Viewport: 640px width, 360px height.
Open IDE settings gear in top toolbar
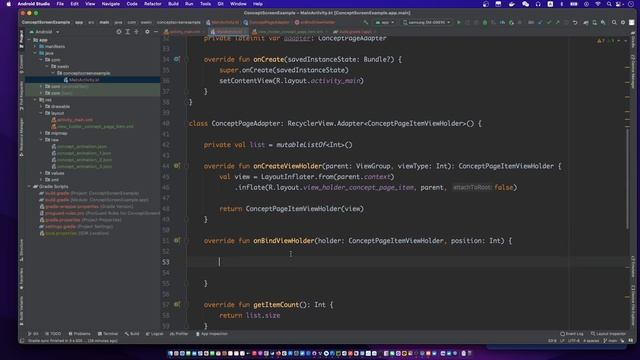click(623, 22)
